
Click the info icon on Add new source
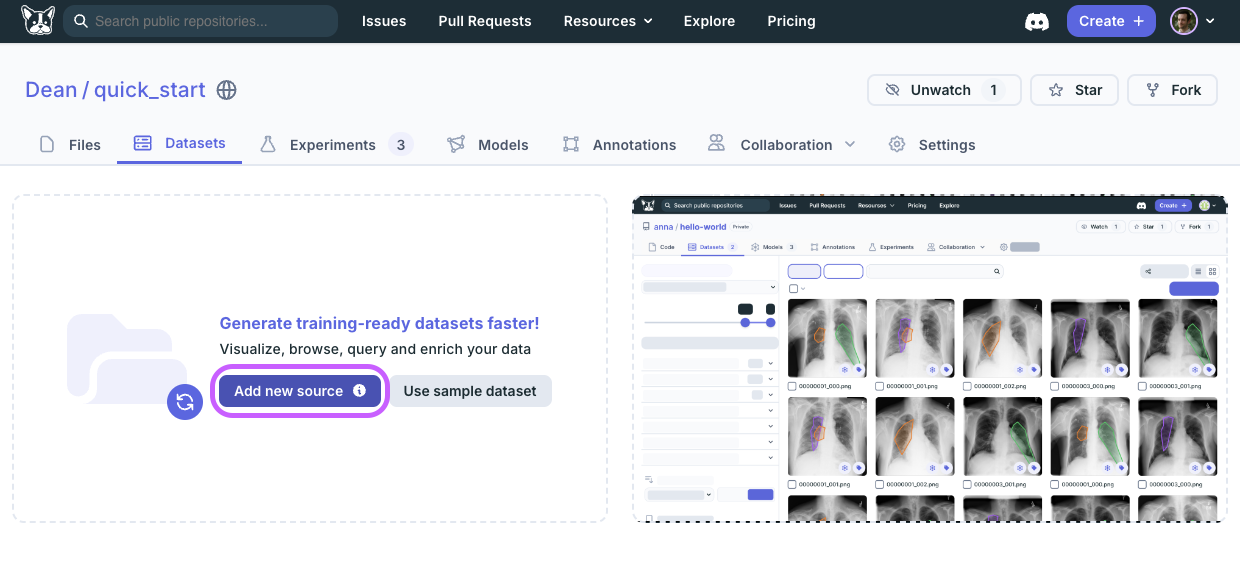click(x=359, y=391)
